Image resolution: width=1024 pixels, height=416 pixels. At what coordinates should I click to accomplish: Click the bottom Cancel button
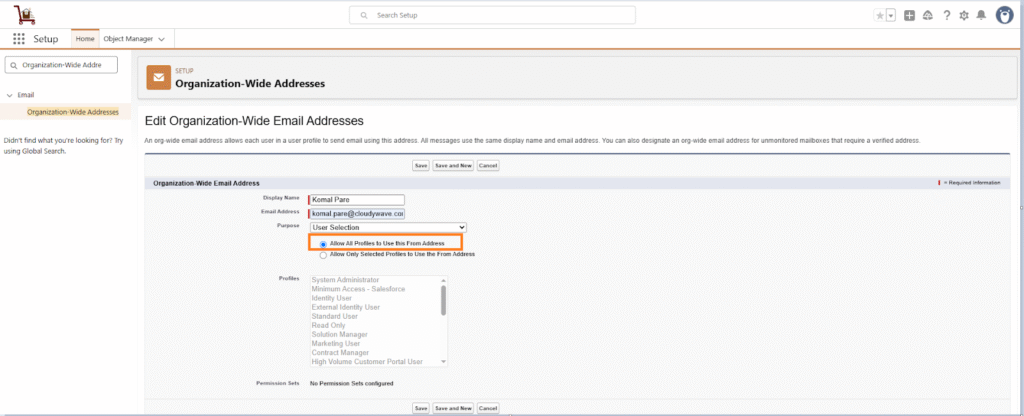point(488,408)
